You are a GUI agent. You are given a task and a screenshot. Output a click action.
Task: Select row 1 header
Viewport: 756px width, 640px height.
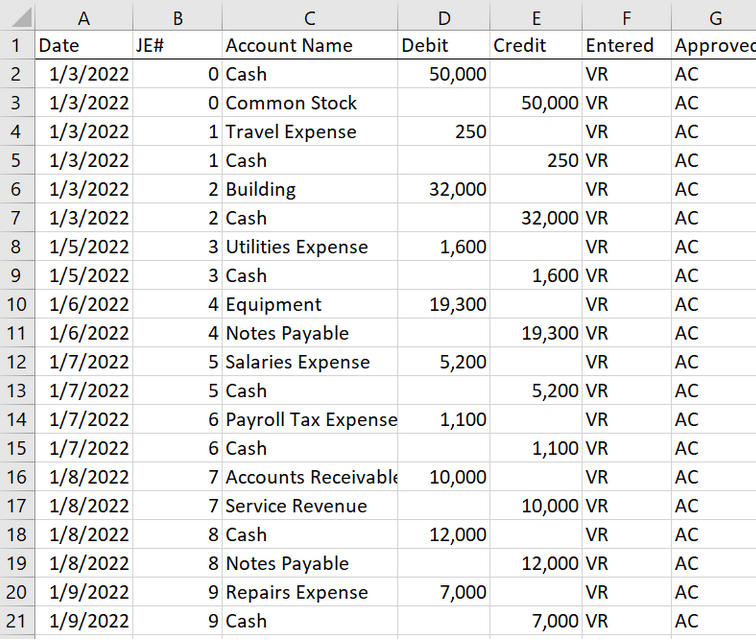point(17,45)
